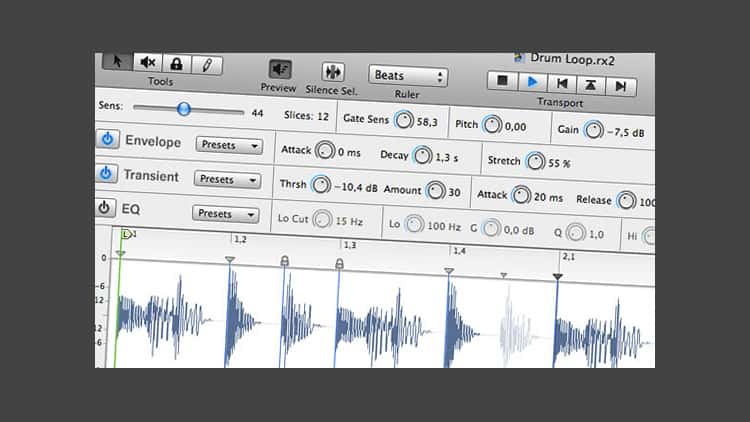750x422 pixels.
Task: Skip to end with forward button
Action: (x=621, y=87)
